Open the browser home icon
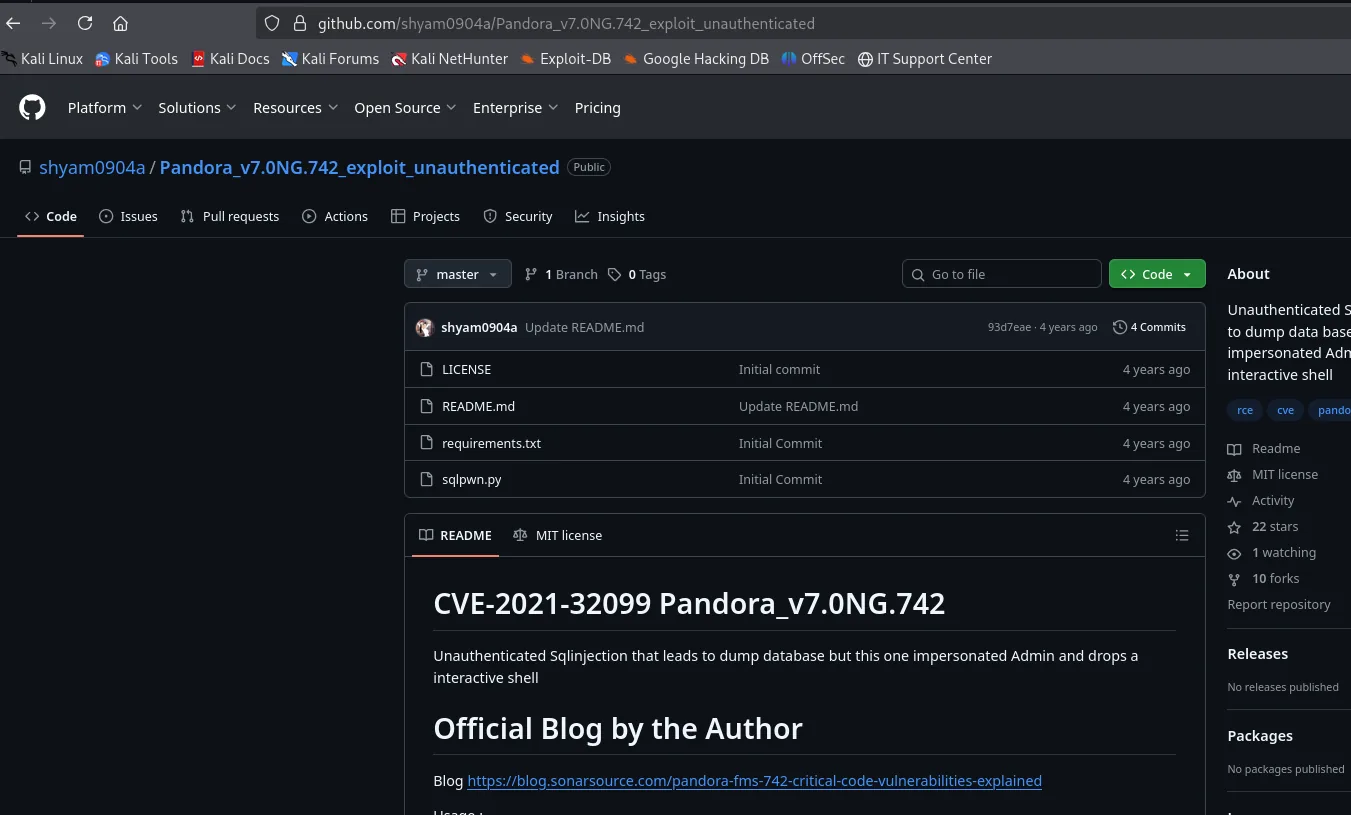Viewport: 1351px width, 815px height. click(x=120, y=23)
